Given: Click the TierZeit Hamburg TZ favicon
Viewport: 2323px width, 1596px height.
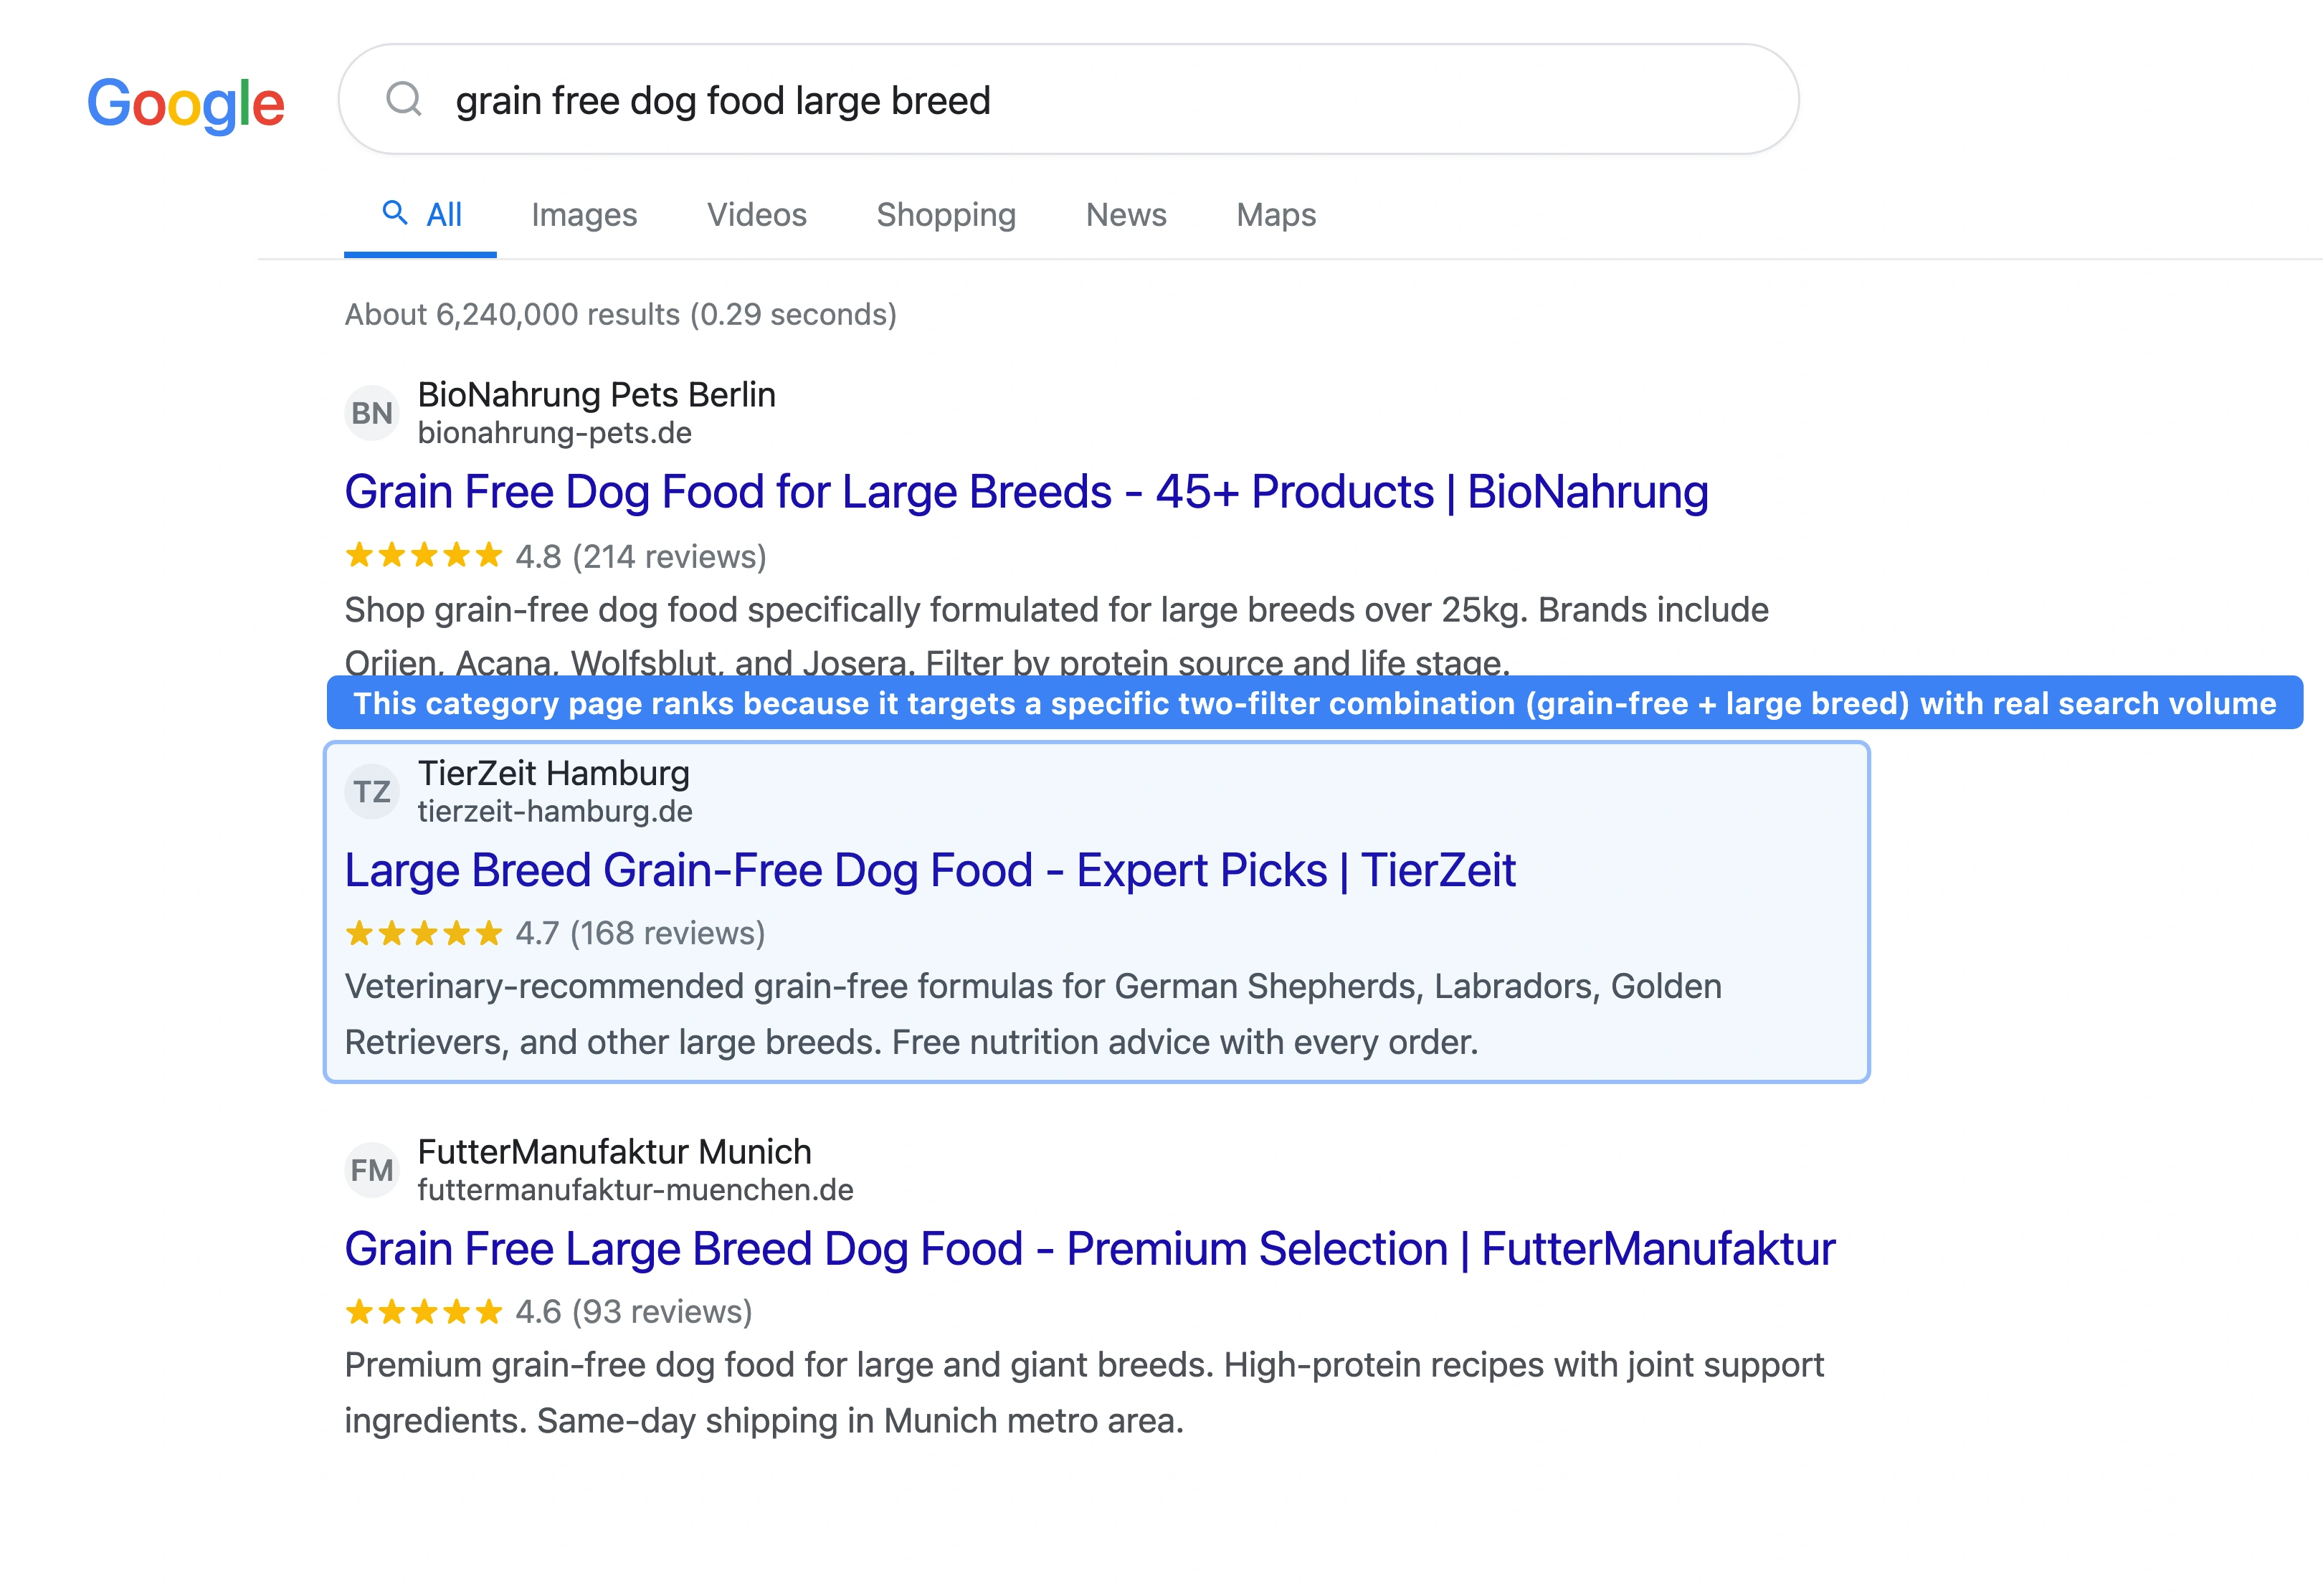Looking at the screenshot, I should pyautogui.click(x=371, y=791).
